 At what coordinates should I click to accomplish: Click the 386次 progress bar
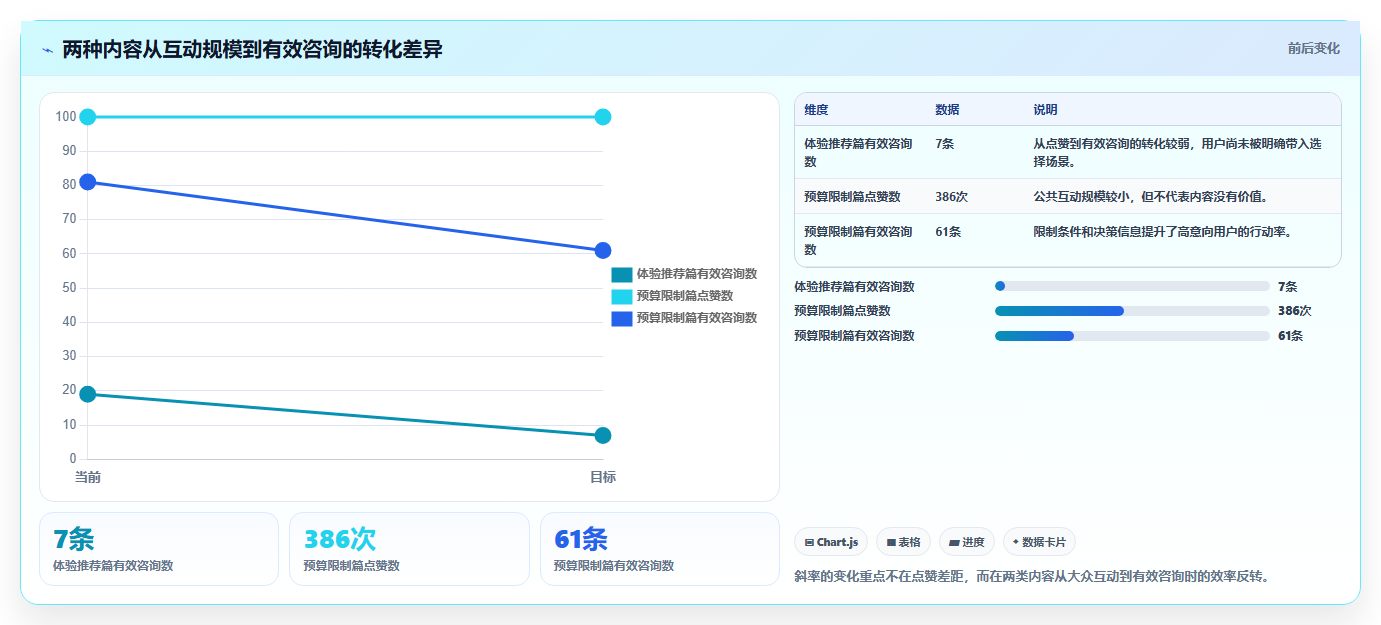pyautogui.click(x=1132, y=311)
